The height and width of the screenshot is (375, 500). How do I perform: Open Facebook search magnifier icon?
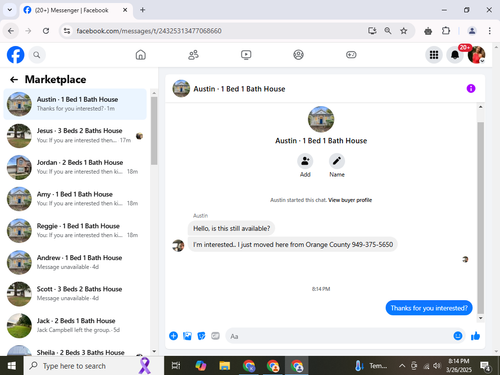tap(37, 55)
